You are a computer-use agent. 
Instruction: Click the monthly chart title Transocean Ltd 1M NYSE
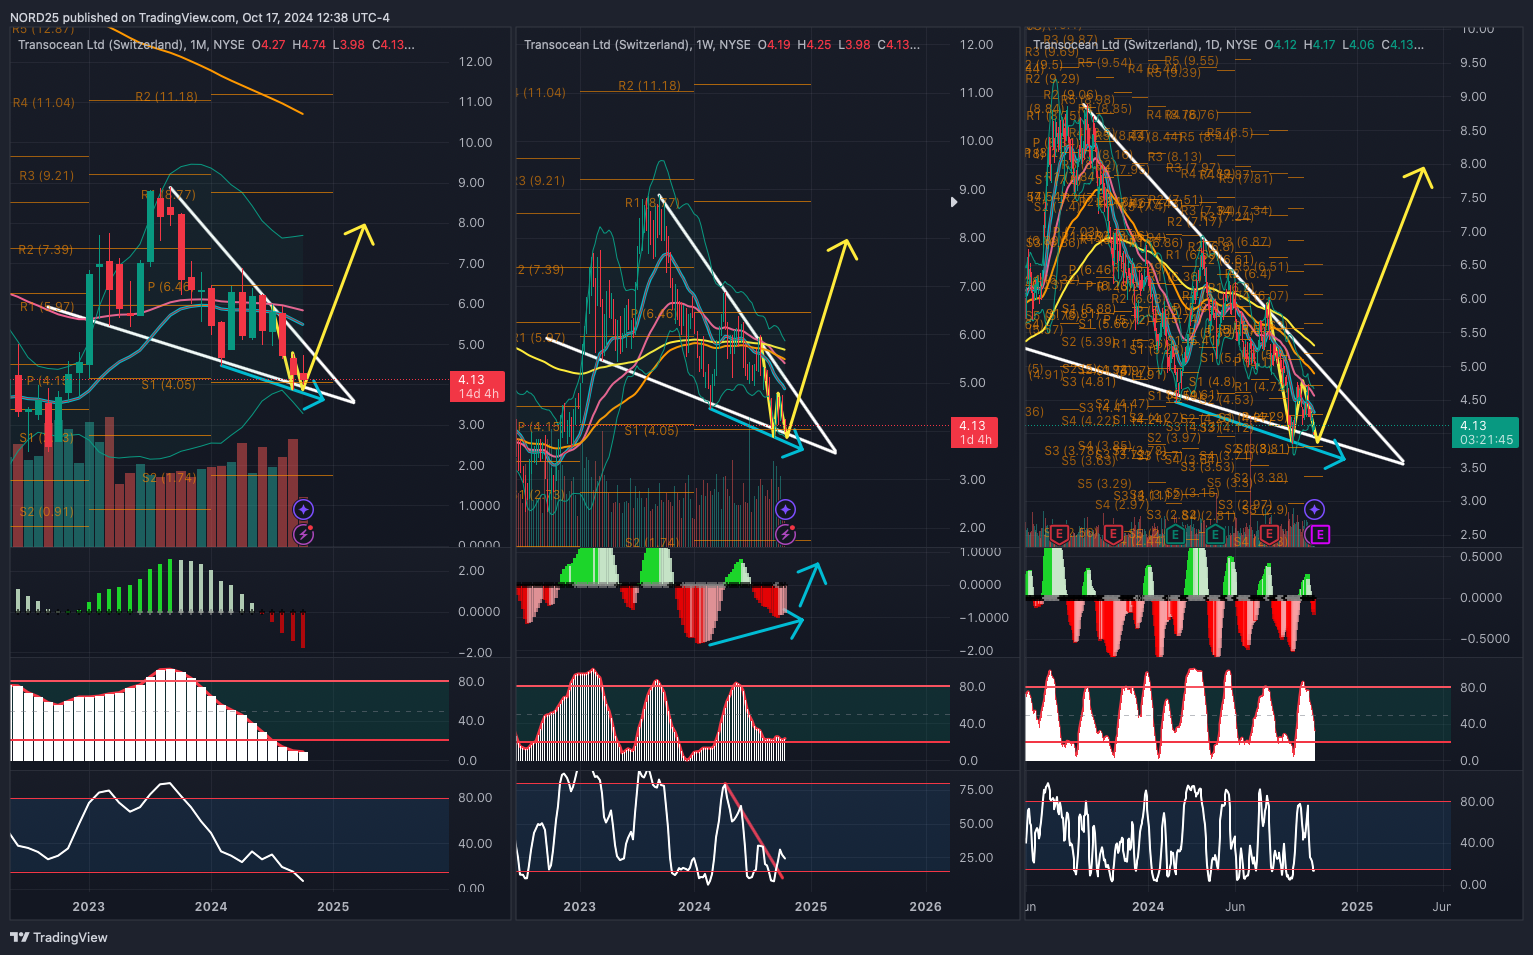point(131,45)
